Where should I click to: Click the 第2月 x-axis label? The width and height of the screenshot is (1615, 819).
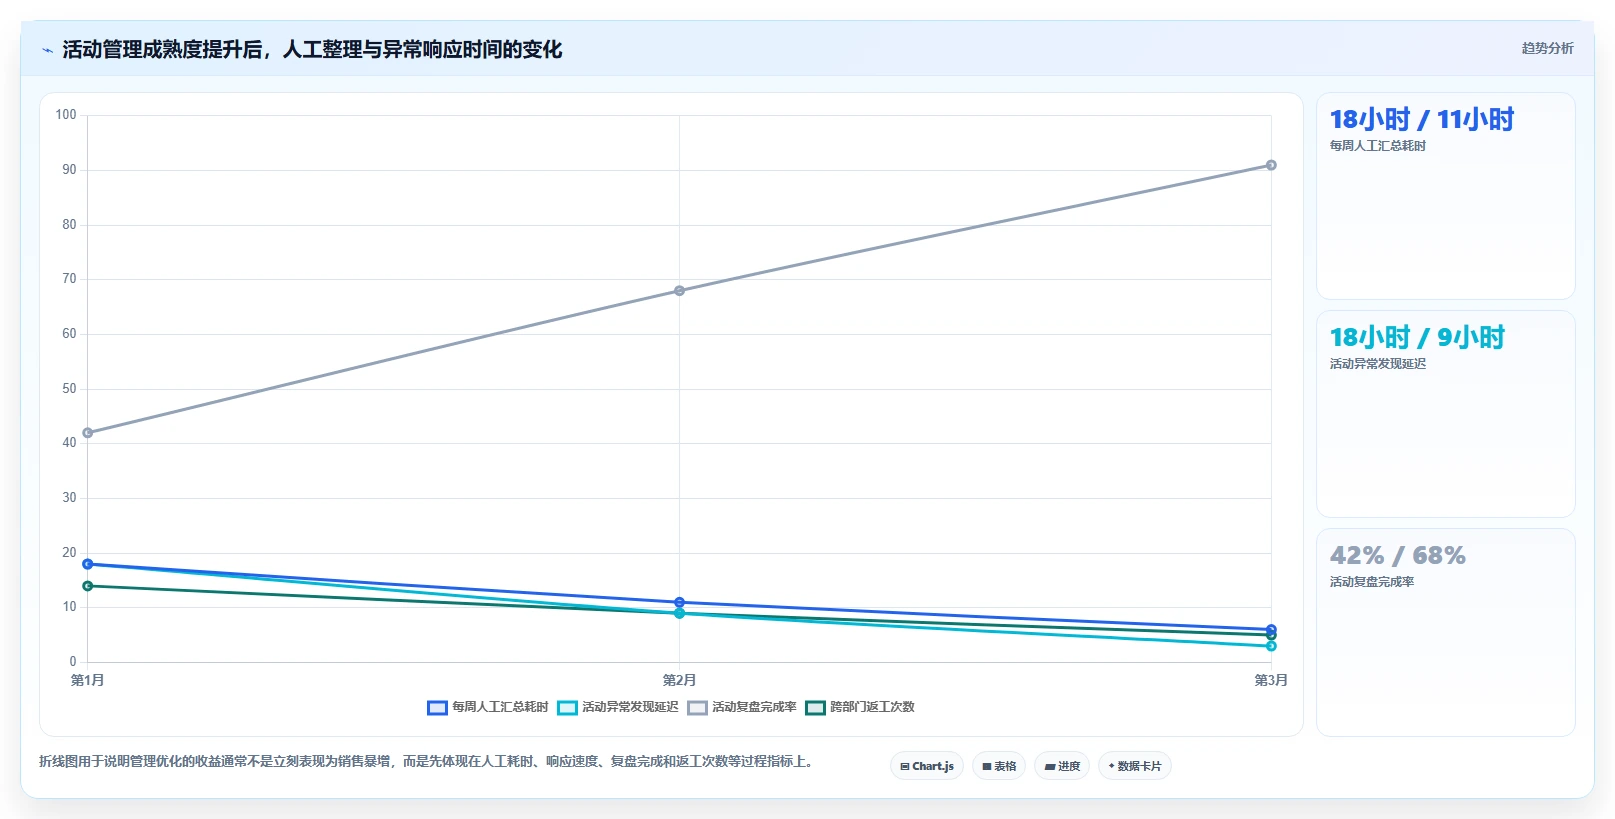pos(679,680)
